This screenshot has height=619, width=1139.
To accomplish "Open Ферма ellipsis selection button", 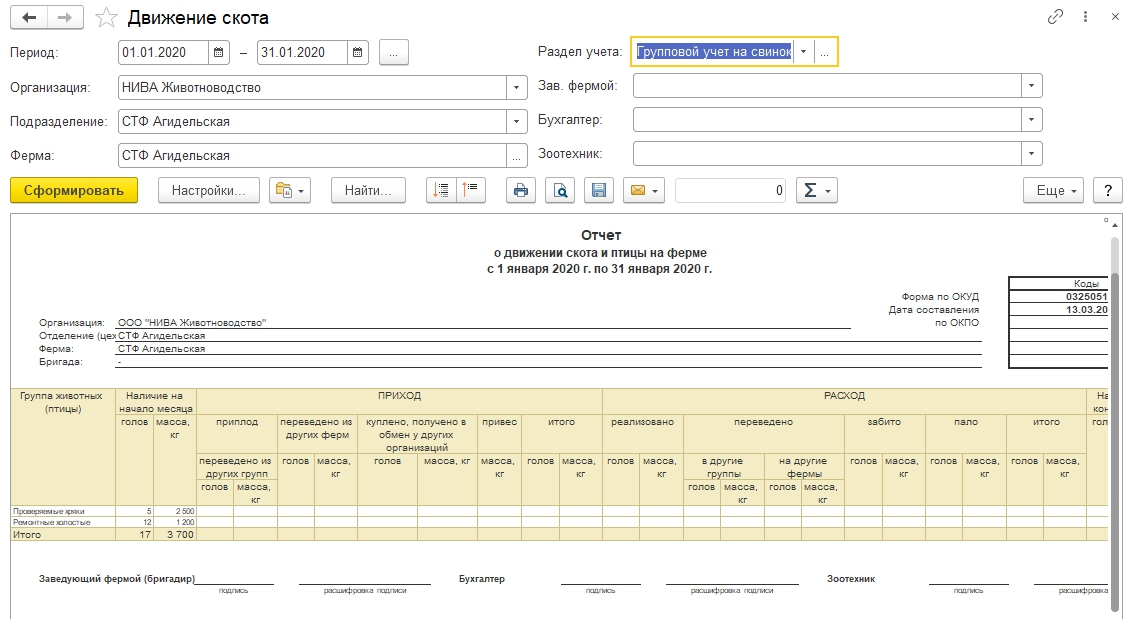I will [516, 155].
